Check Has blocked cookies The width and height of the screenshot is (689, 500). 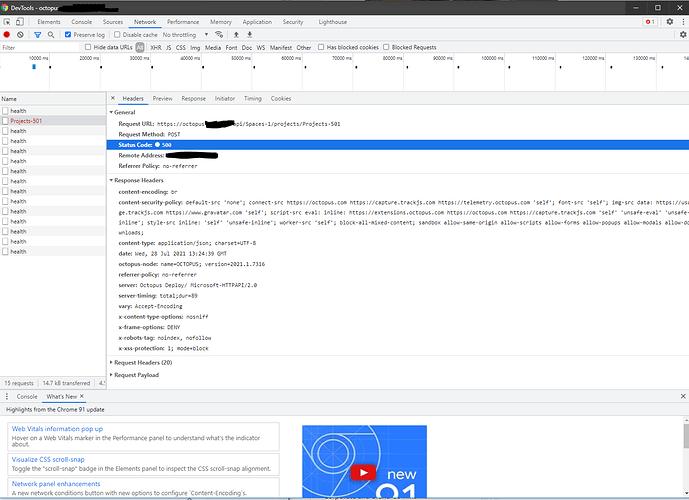(321, 47)
